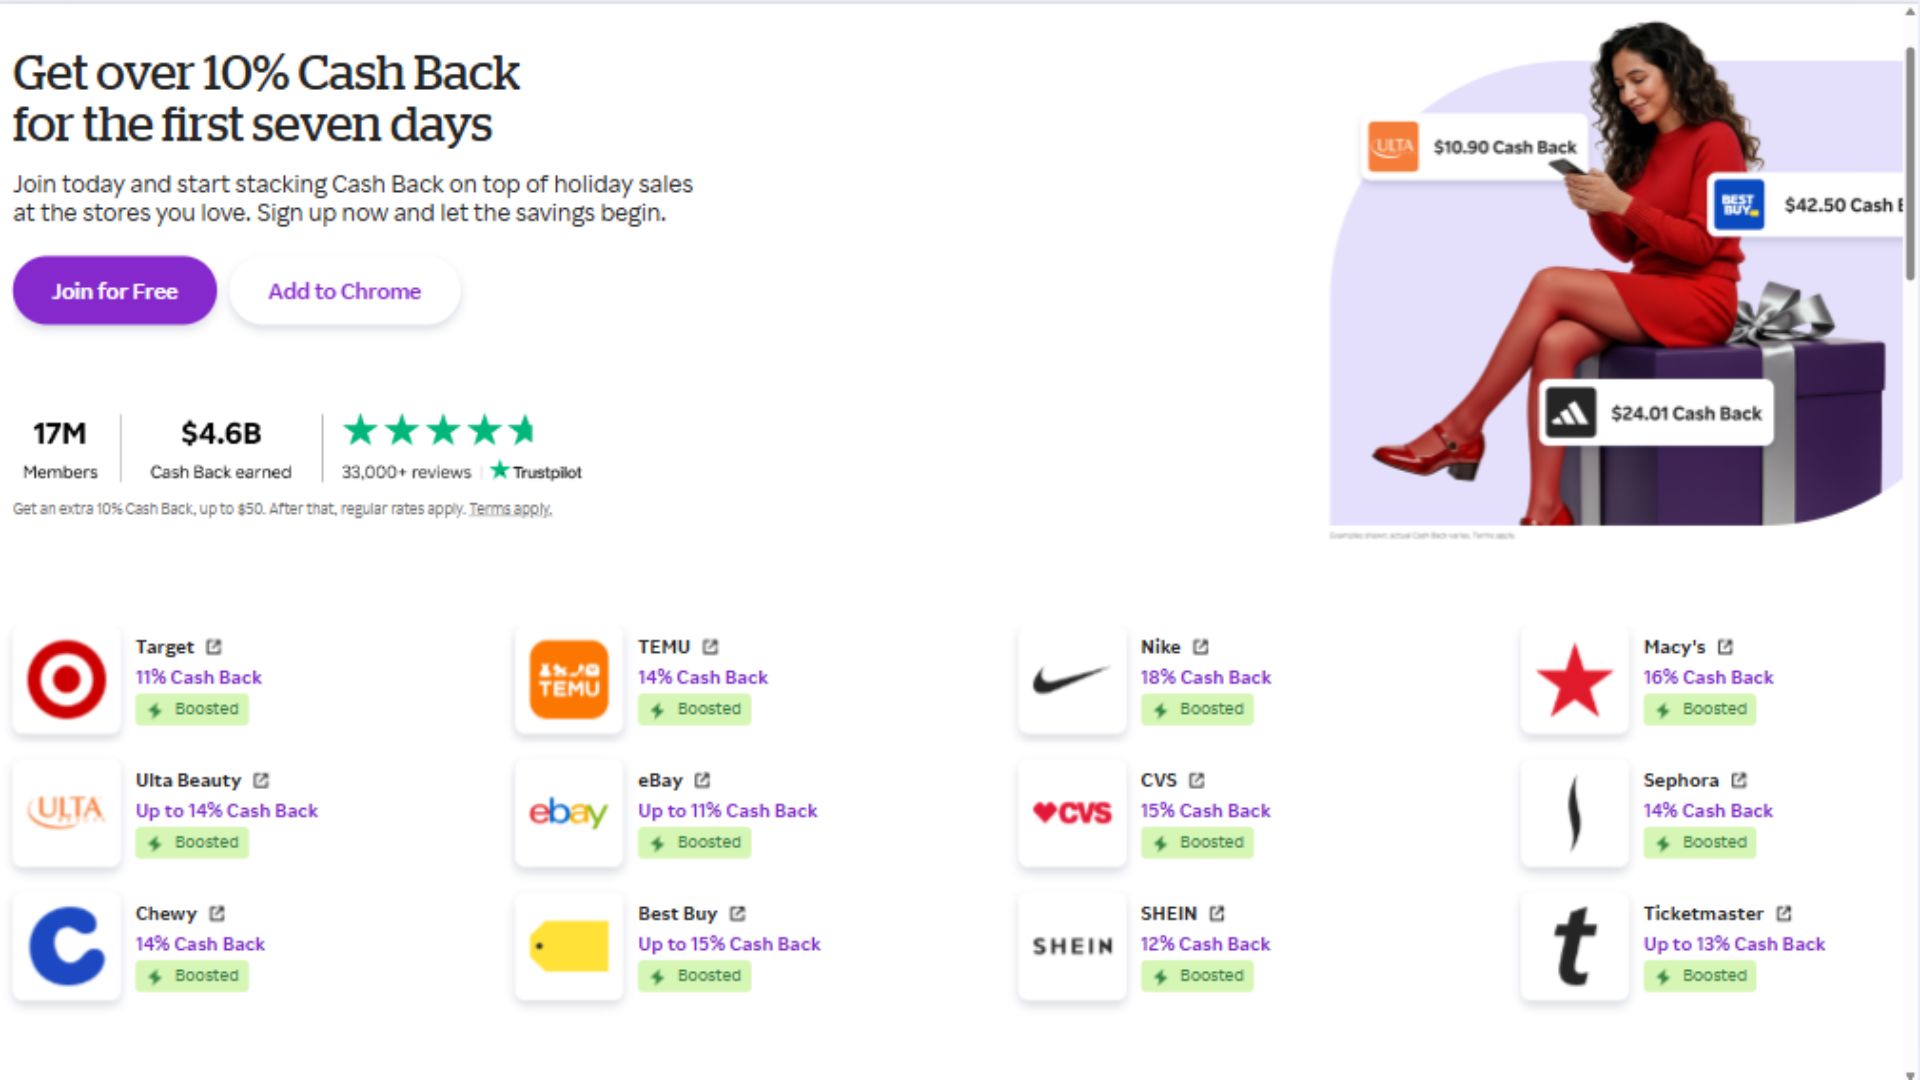Select the eBay logo tile

(x=569, y=813)
